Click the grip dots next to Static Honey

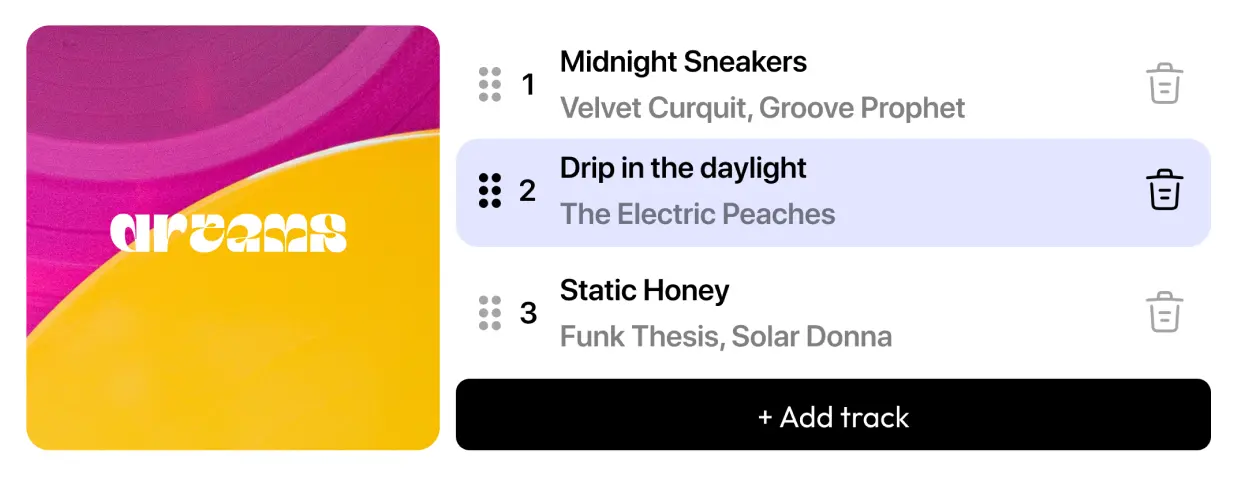[489, 313]
